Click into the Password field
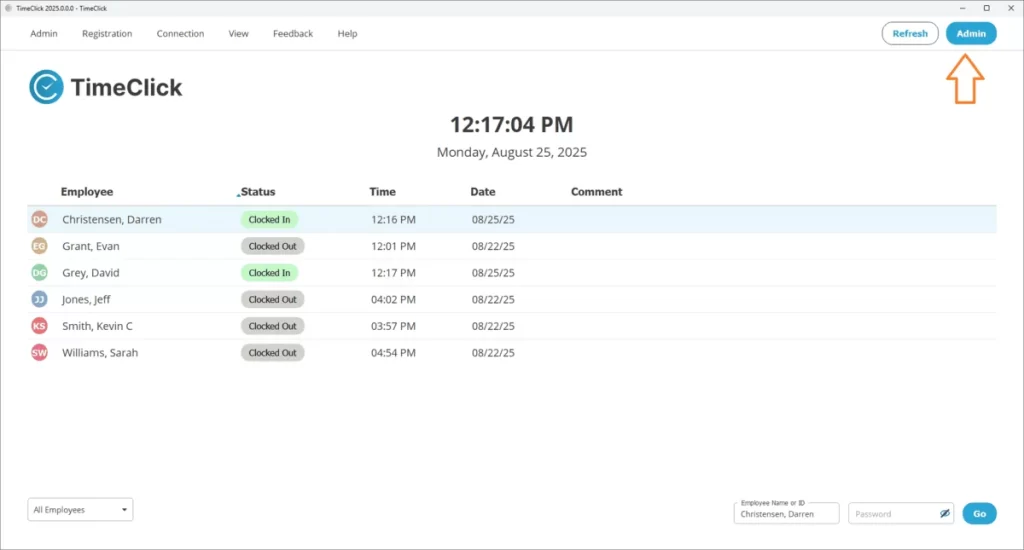This screenshot has width=1024, height=550. (x=890, y=514)
